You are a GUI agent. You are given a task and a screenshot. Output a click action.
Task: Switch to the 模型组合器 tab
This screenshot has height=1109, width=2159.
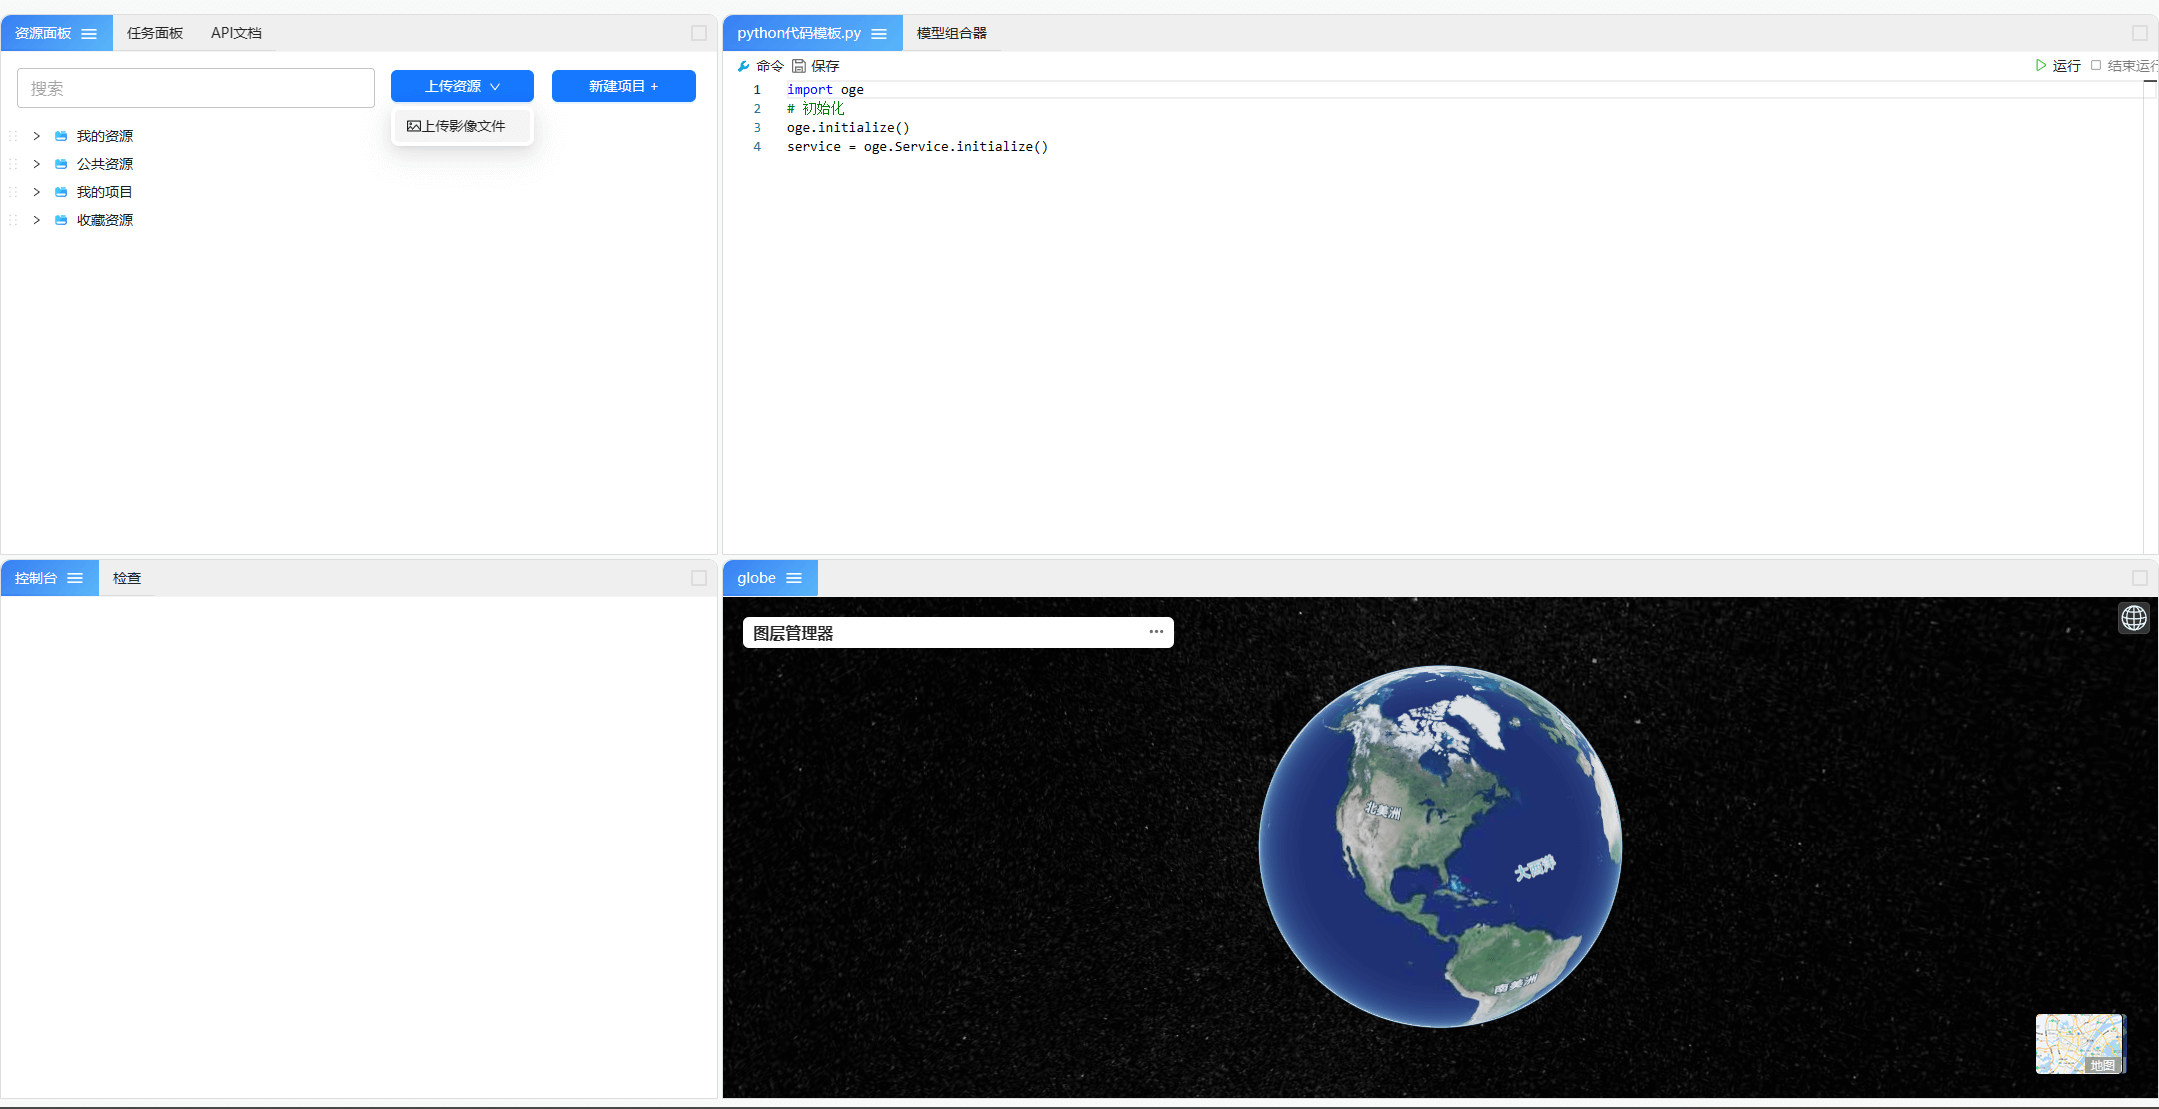coord(951,33)
